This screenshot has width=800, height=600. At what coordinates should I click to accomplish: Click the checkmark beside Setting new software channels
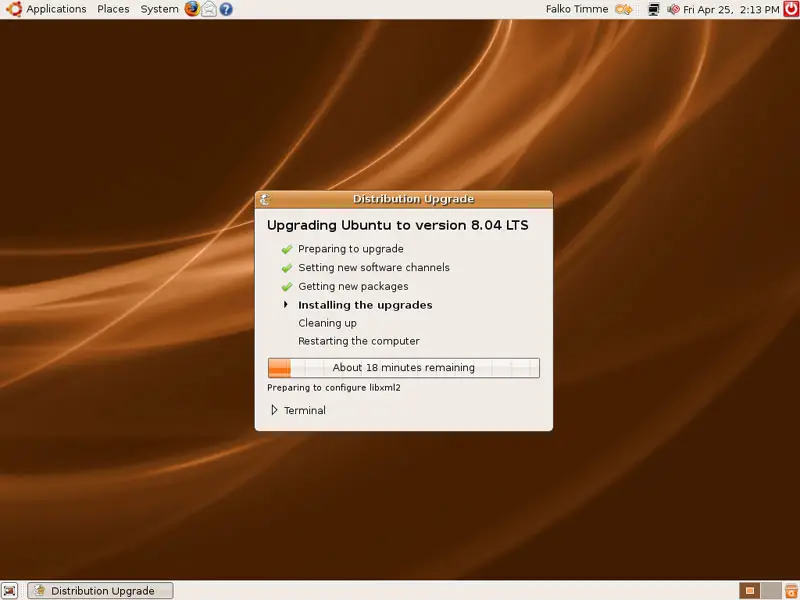(287, 268)
